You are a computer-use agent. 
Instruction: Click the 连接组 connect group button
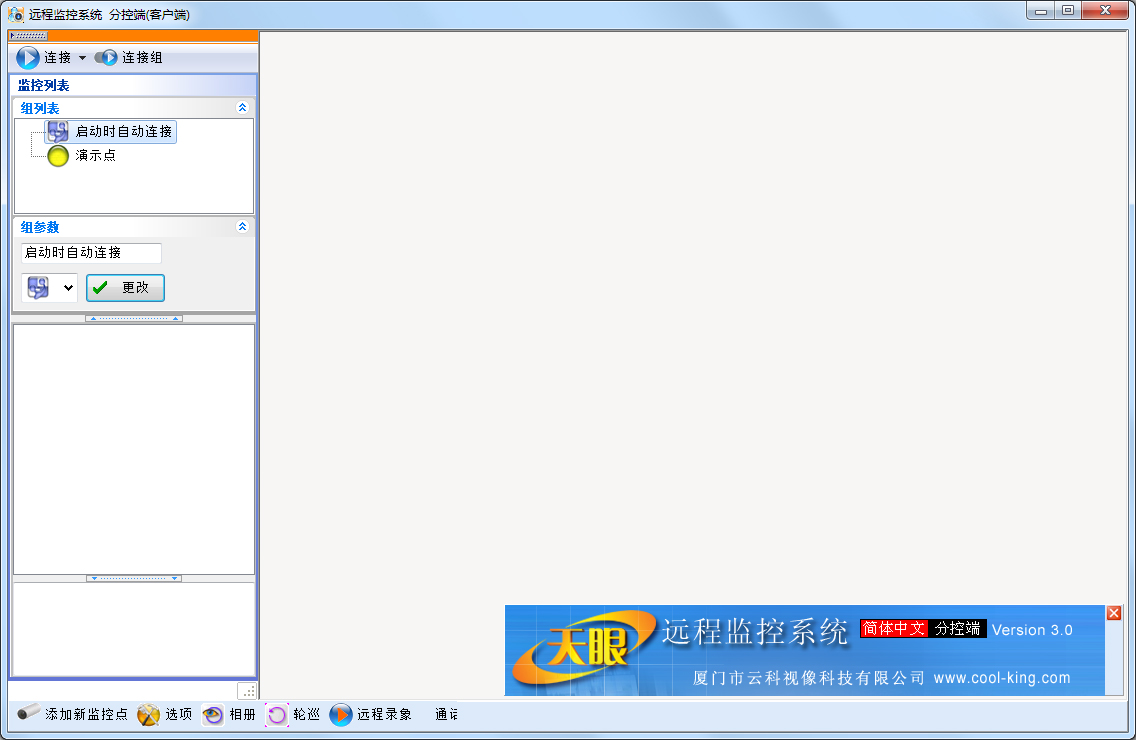[x=130, y=58]
